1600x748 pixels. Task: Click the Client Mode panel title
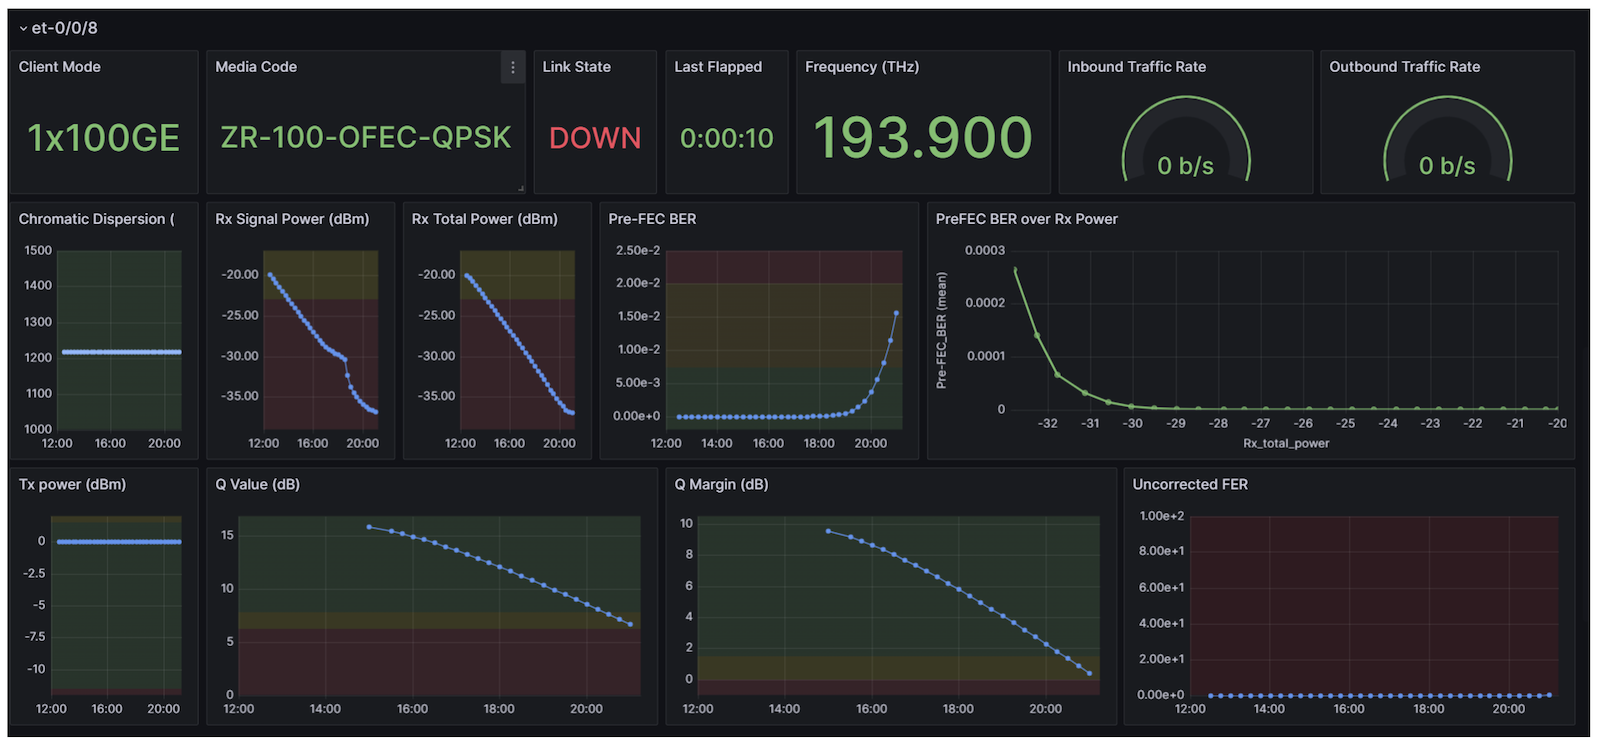point(60,67)
